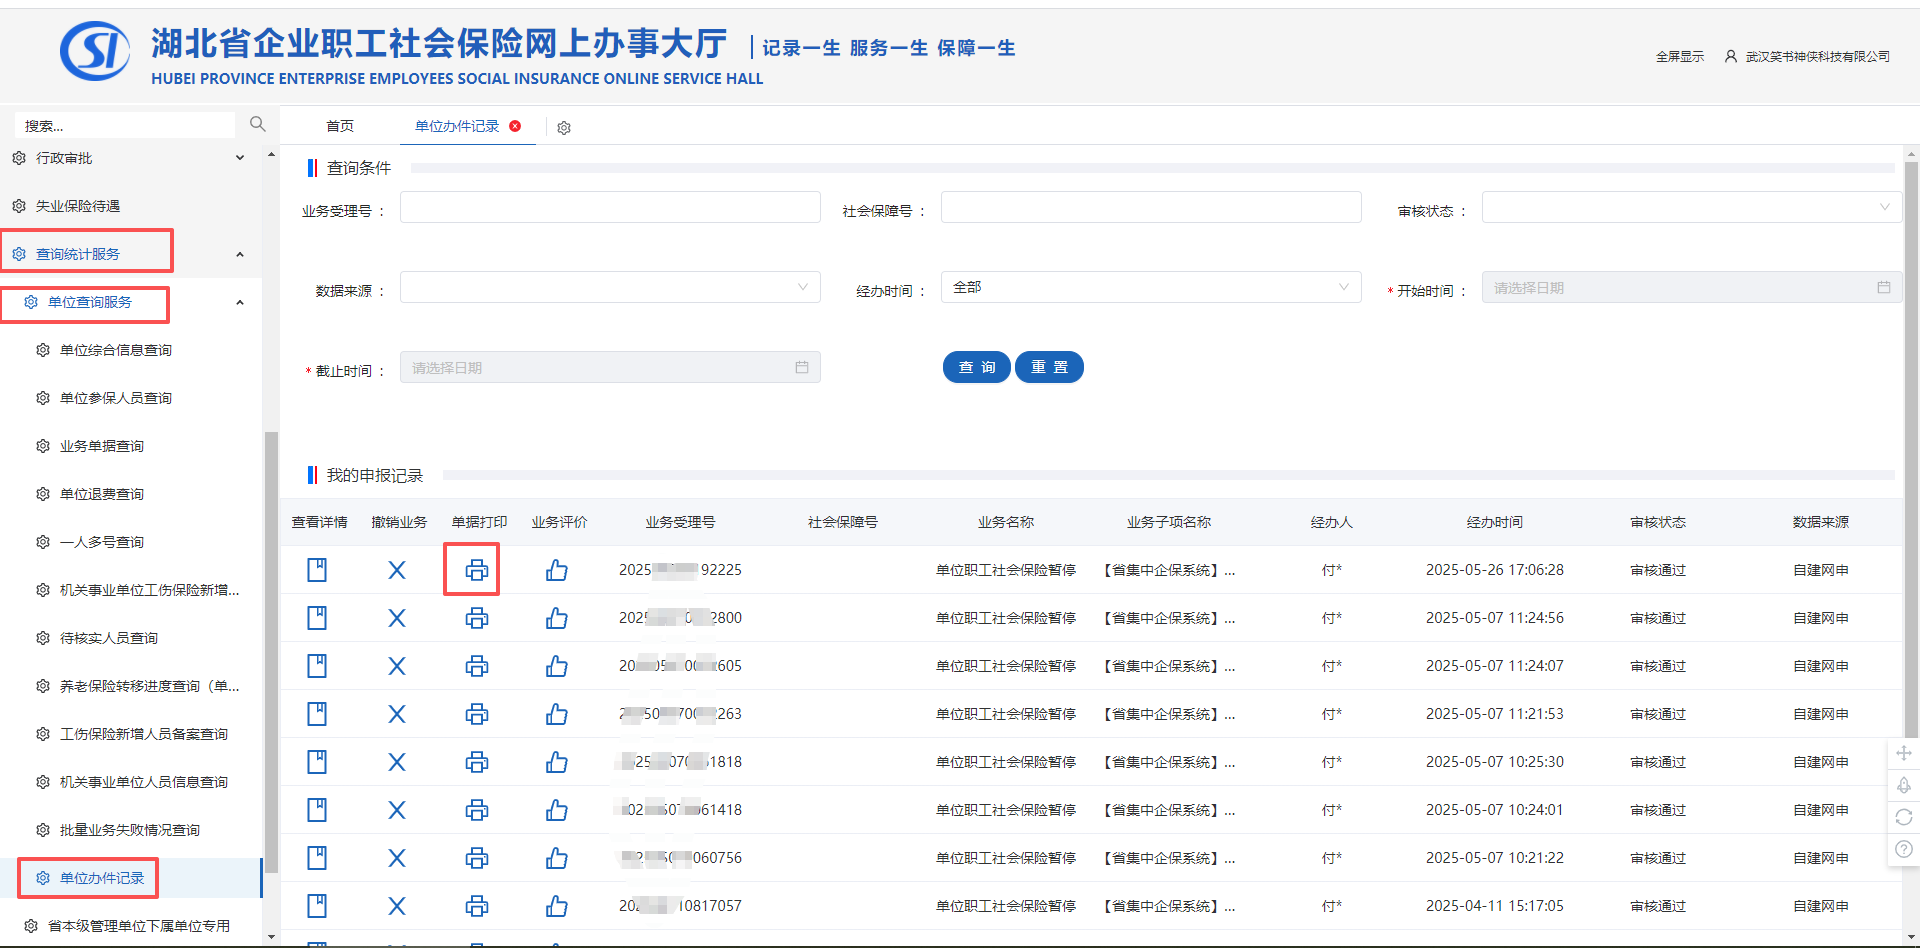
Task: Open 失业保险待遇 menu item
Action: (78, 206)
